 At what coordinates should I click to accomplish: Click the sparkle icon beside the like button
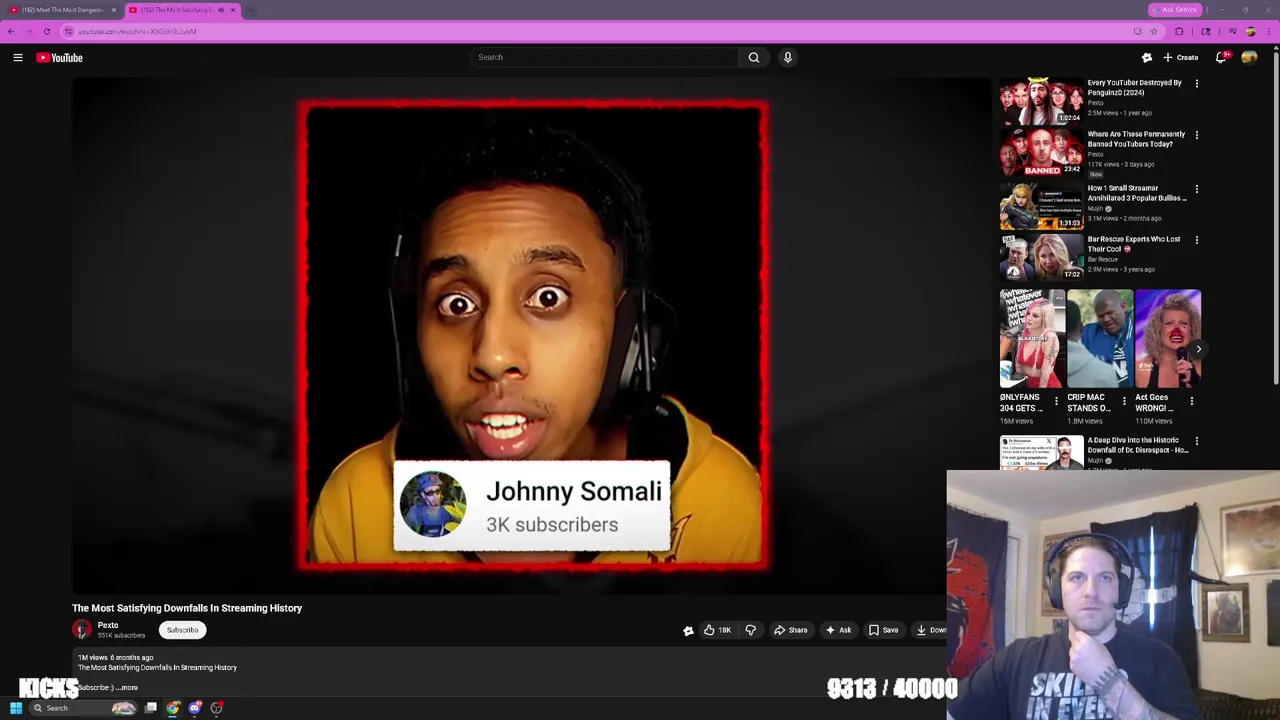pyautogui.click(x=688, y=630)
